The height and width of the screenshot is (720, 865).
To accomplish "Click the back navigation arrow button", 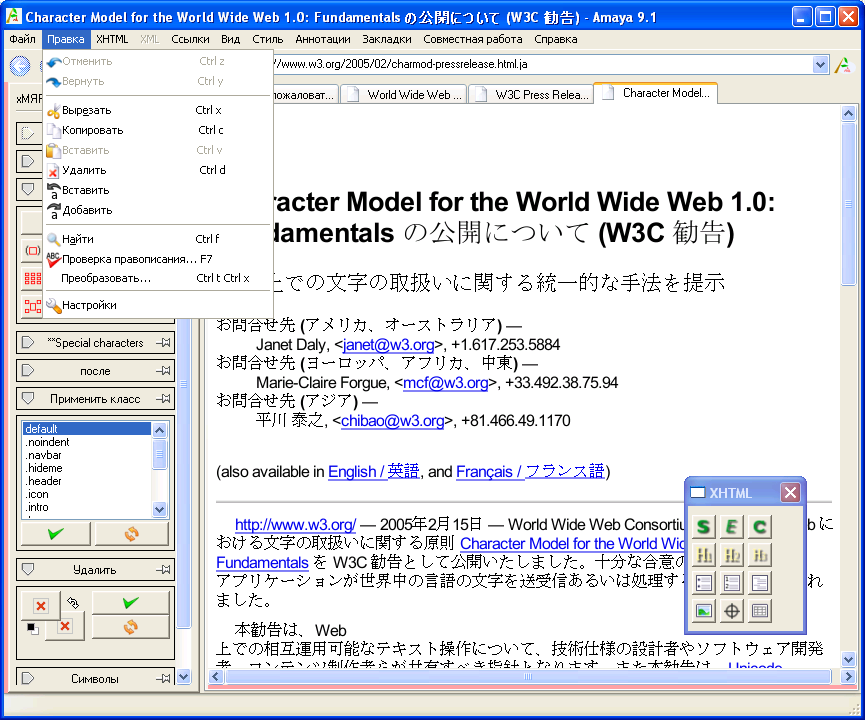I will coord(19,66).
